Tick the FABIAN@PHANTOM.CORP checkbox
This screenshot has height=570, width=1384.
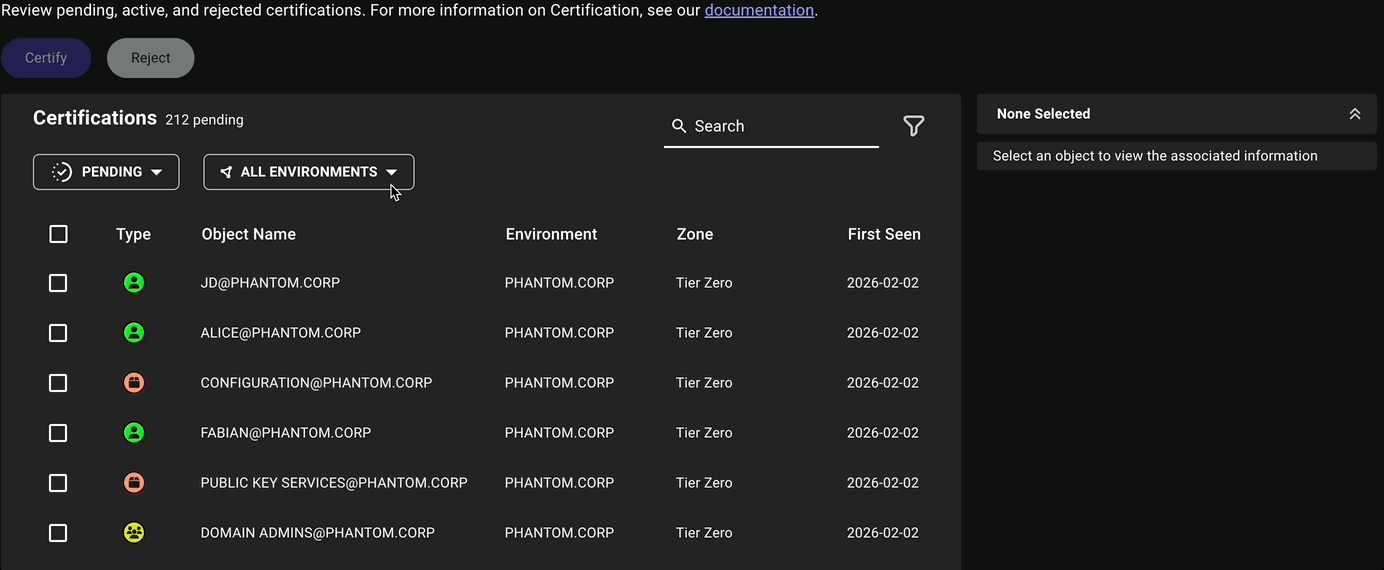click(x=58, y=433)
